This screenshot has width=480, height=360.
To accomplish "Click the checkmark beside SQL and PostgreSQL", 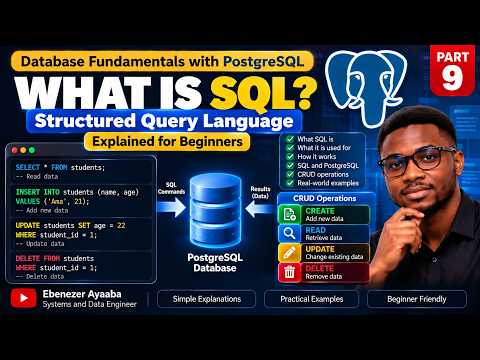I will (x=290, y=165).
